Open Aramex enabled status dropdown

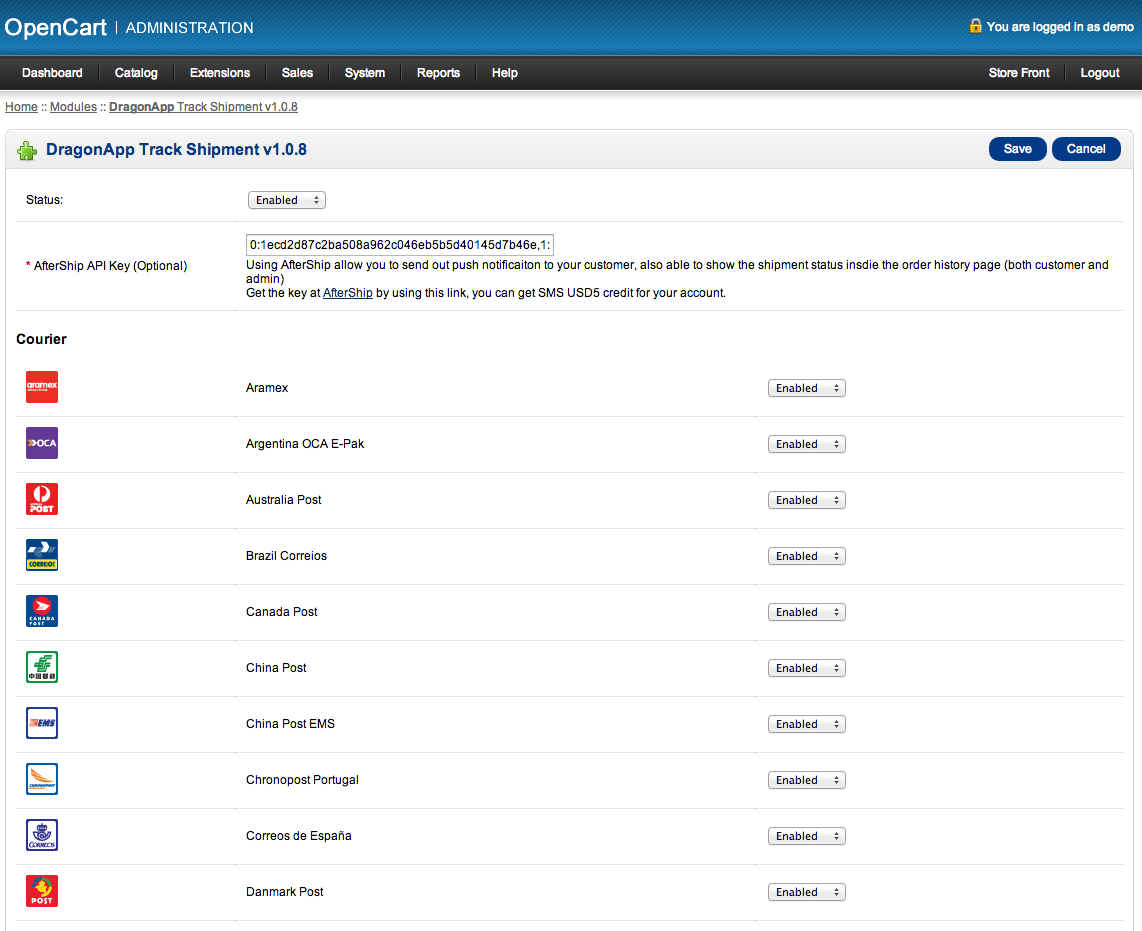coord(806,388)
